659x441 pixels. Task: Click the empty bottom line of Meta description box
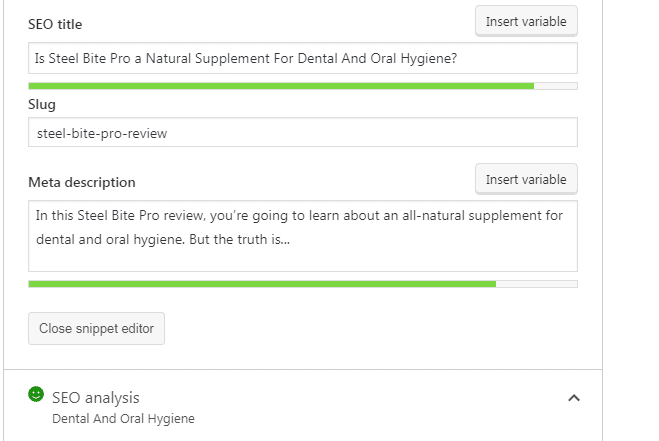(x=302, y=260)
